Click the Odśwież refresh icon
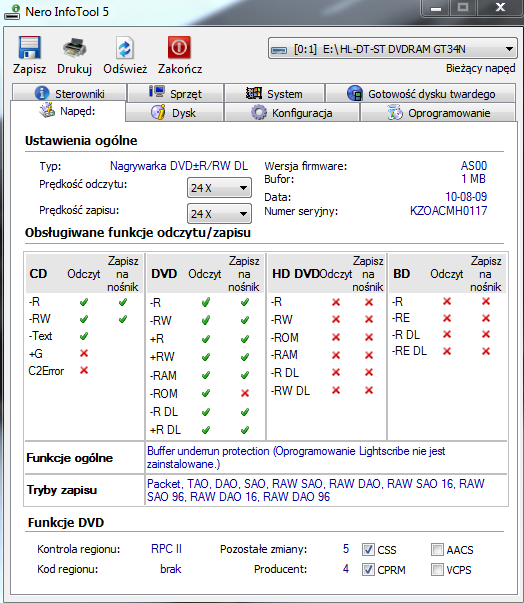This screenshot has height=603, width=524. click(125, 48)
